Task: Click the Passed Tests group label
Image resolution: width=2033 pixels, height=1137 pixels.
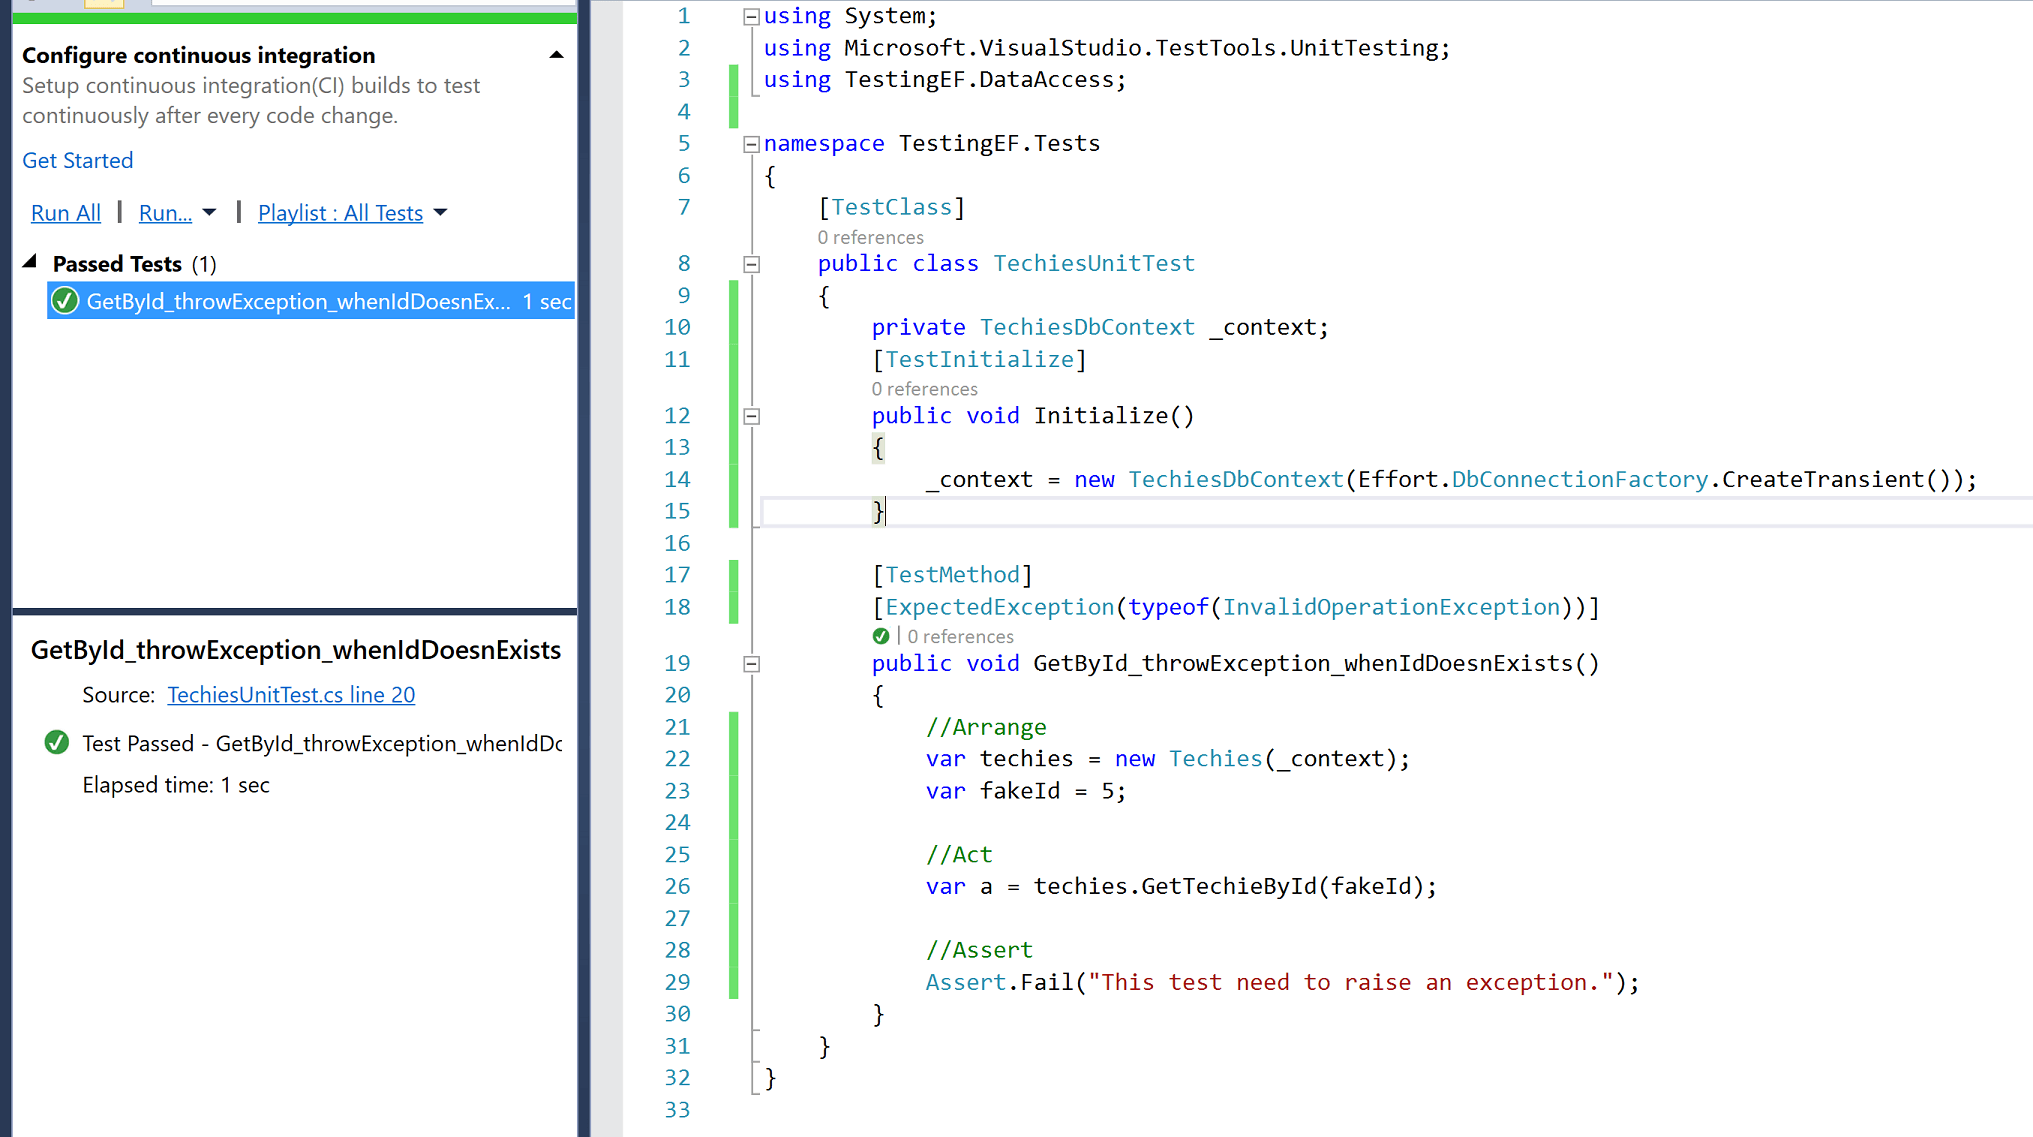Action: coord(117,264)
